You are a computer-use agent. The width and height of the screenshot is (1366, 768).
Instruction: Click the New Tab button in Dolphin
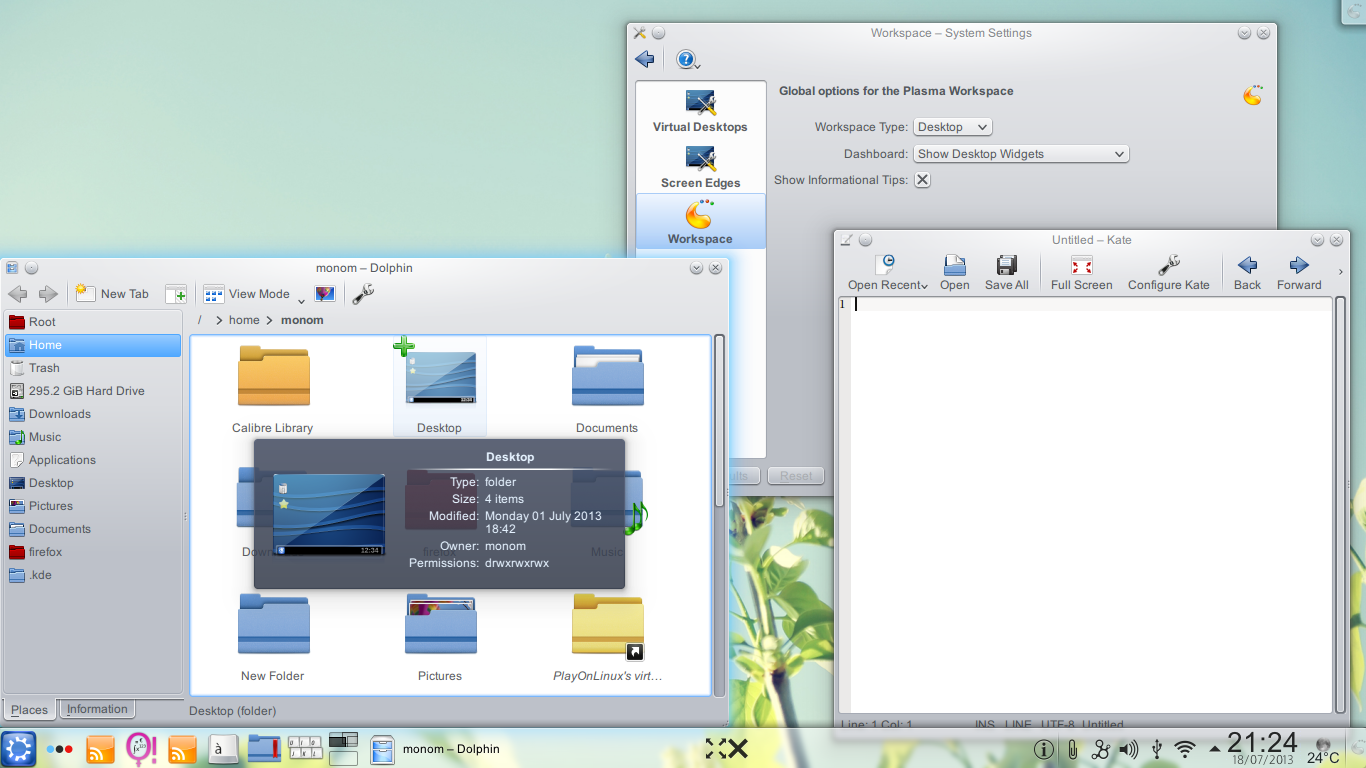pyautogui.click(x=112, y=294)
